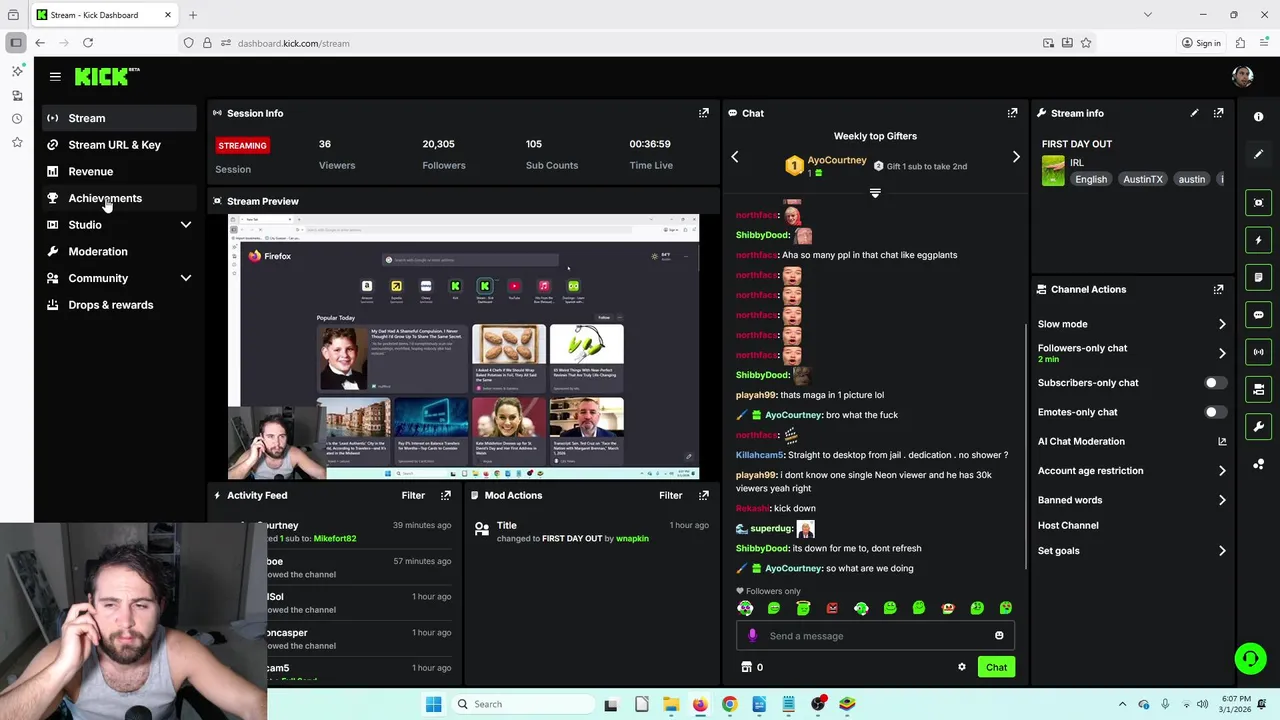Screen dimensions: 1280x720
Task: Focus the Send a message field
Action: (876, 636)
